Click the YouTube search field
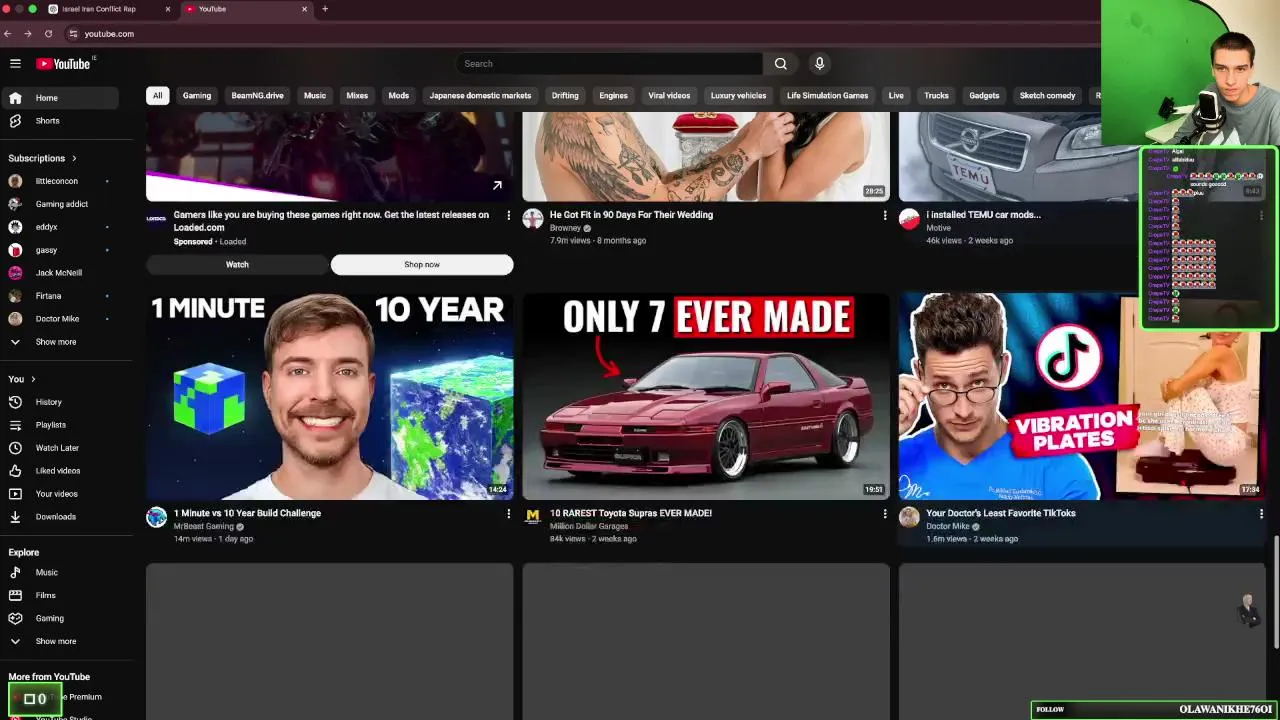 (x=610, y=63)
